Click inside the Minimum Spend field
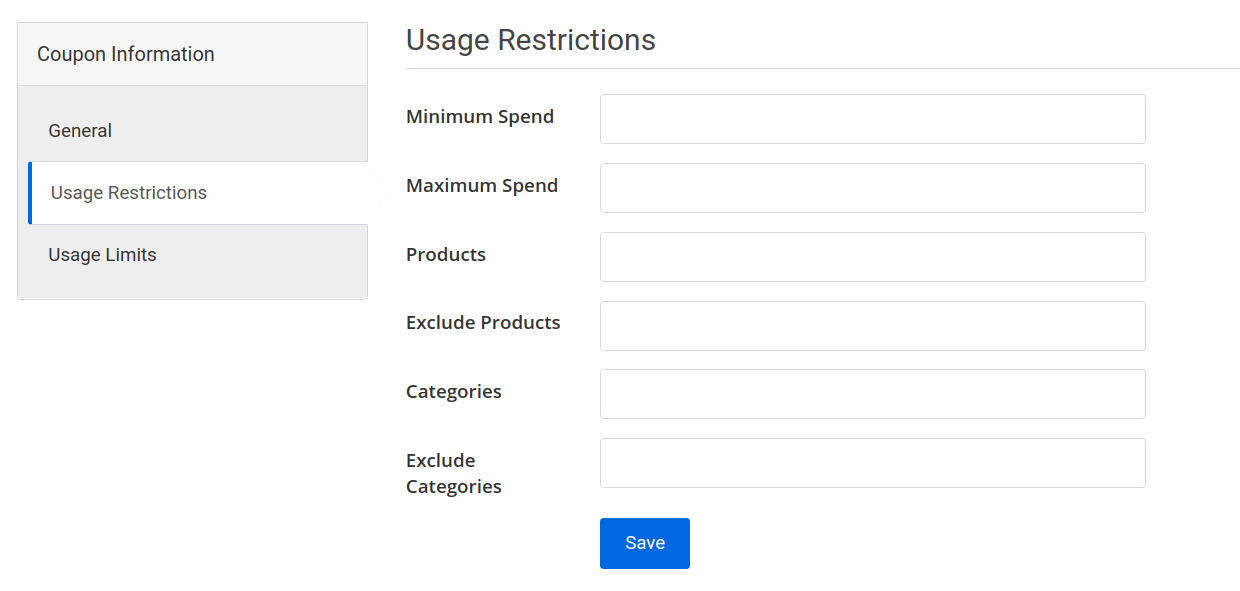 [x=872, y=118]
